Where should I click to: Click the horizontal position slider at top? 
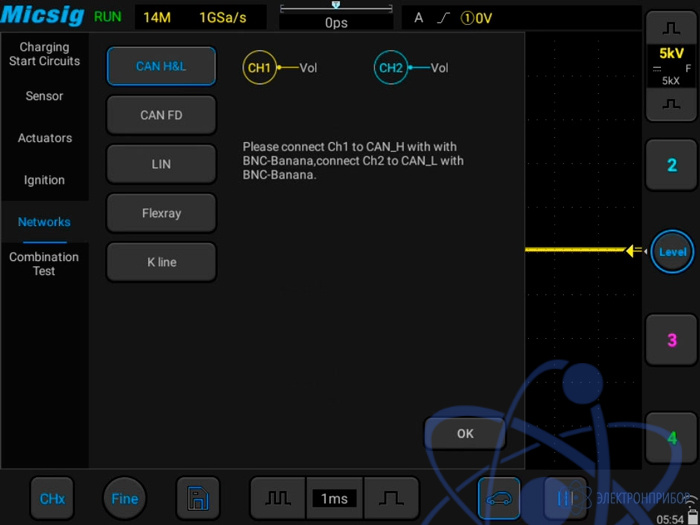coord(336,8)
